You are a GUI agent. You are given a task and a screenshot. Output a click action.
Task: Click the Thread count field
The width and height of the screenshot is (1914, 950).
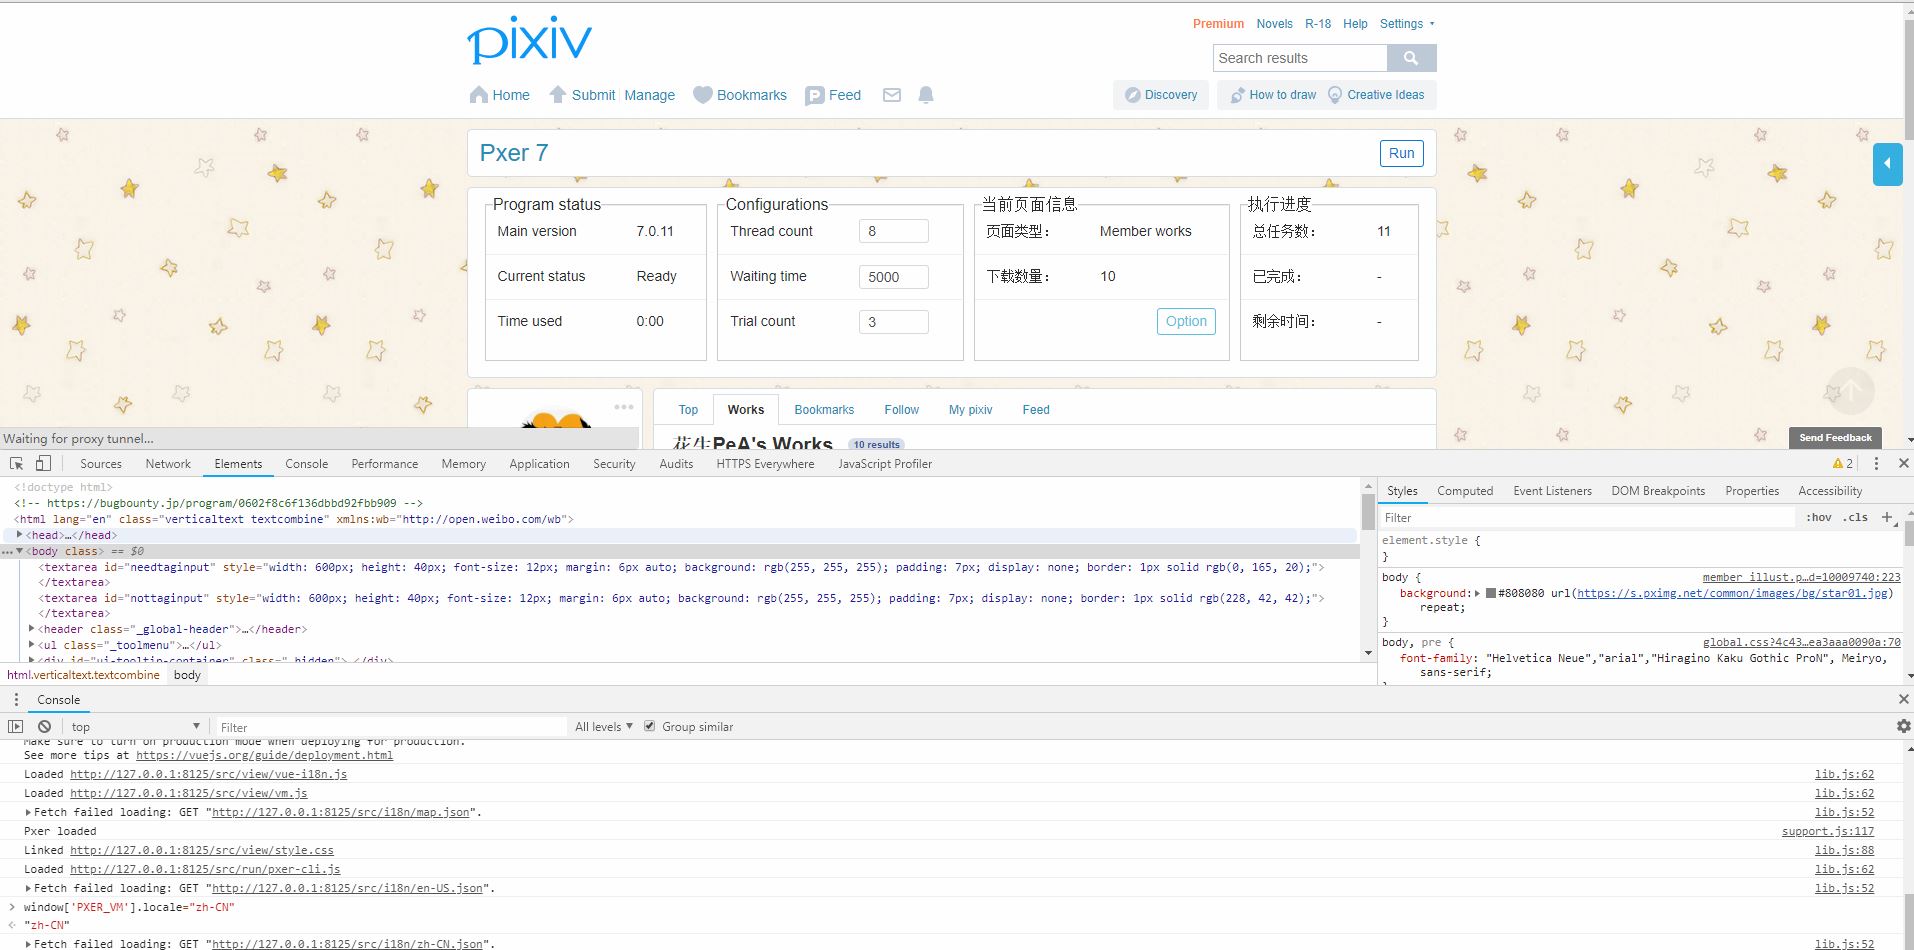894,231
